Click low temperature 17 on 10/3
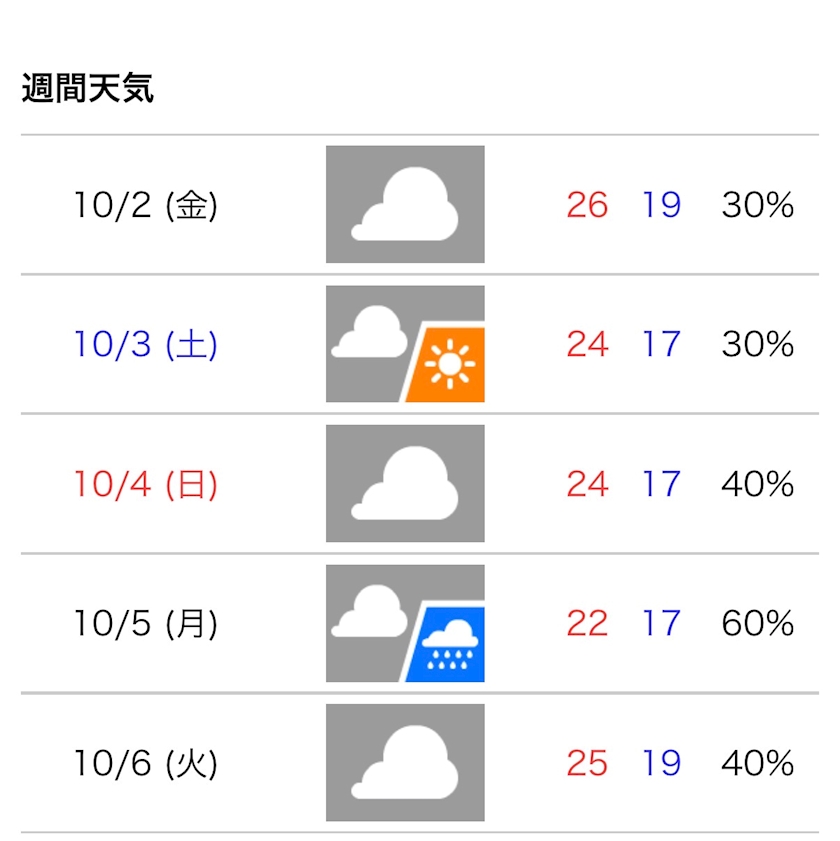 point(662,344)
